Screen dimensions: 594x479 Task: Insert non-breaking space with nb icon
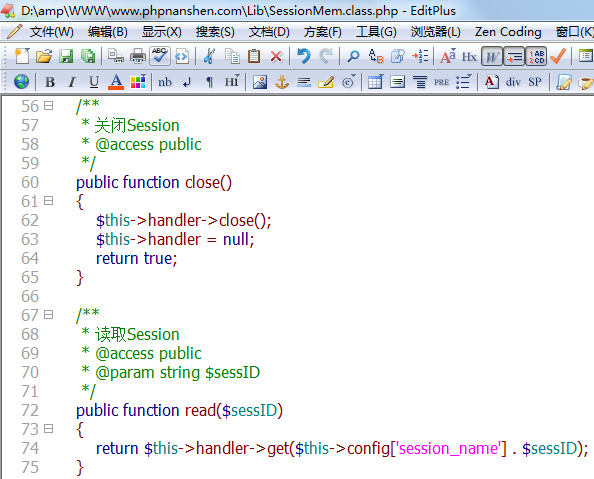click(165, 82)
